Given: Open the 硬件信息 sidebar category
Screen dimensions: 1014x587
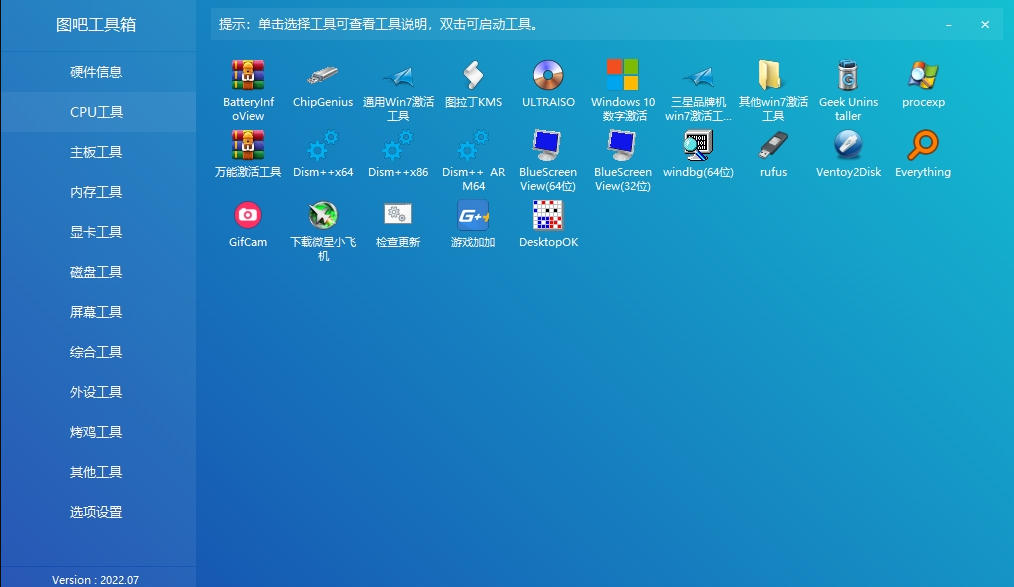Looking at the screenshot, I should (98, 72).
